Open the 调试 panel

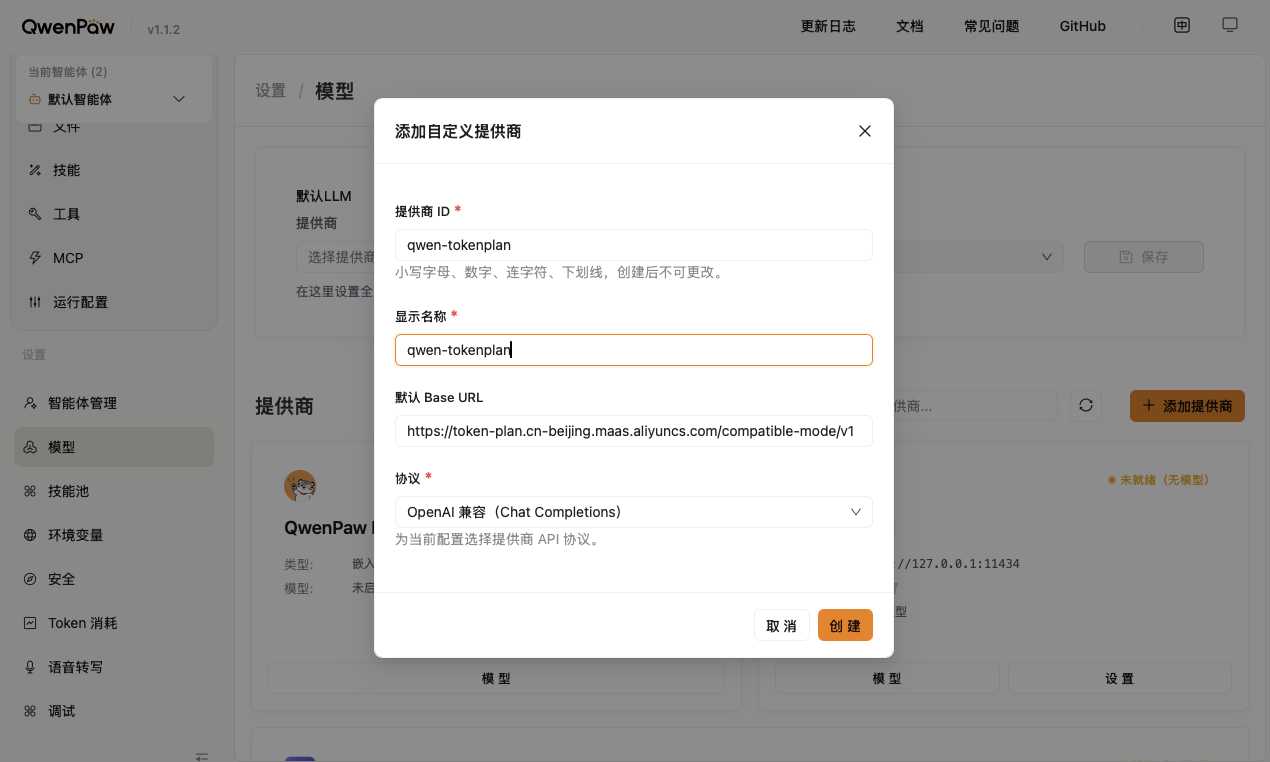pos(62,710)
